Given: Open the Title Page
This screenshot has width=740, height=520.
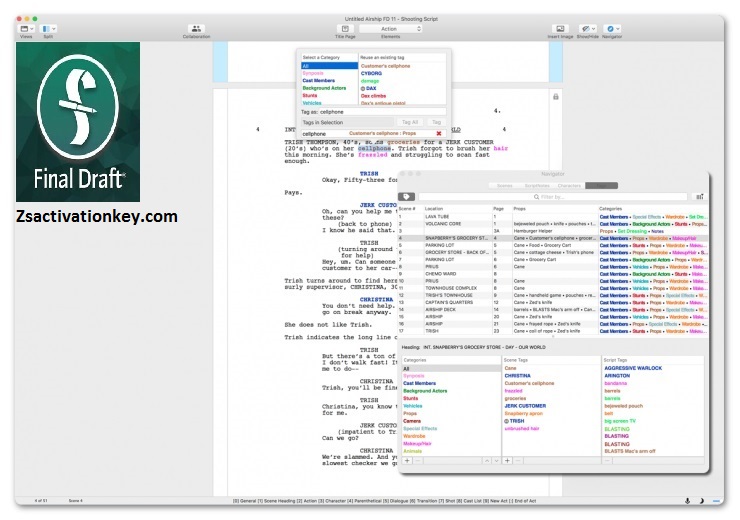Looking at the screenshot, I should [x=345, y=29].
